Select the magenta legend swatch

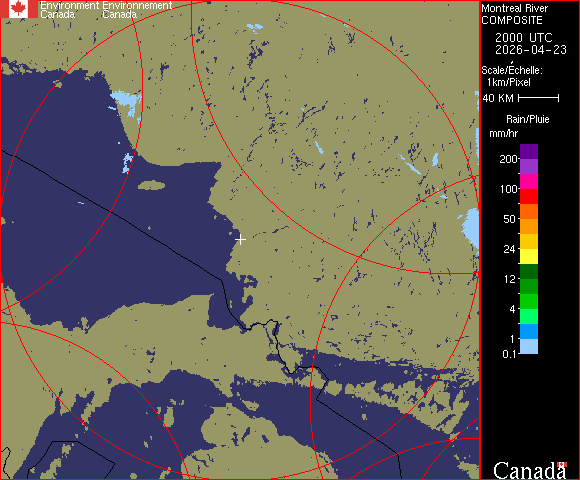(529, 182)
